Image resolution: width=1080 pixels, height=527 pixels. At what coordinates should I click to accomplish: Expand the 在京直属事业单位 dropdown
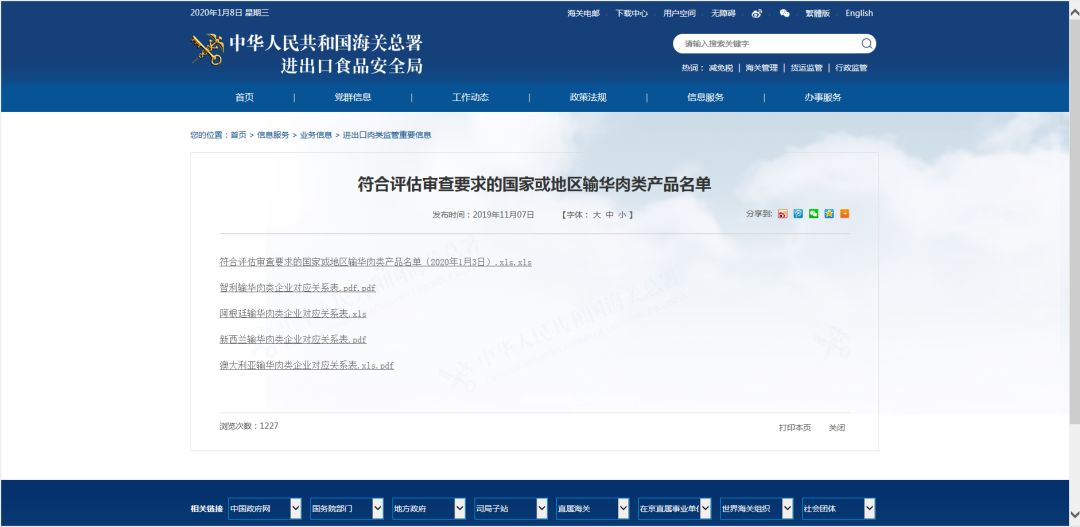click(x=674, y=508)
